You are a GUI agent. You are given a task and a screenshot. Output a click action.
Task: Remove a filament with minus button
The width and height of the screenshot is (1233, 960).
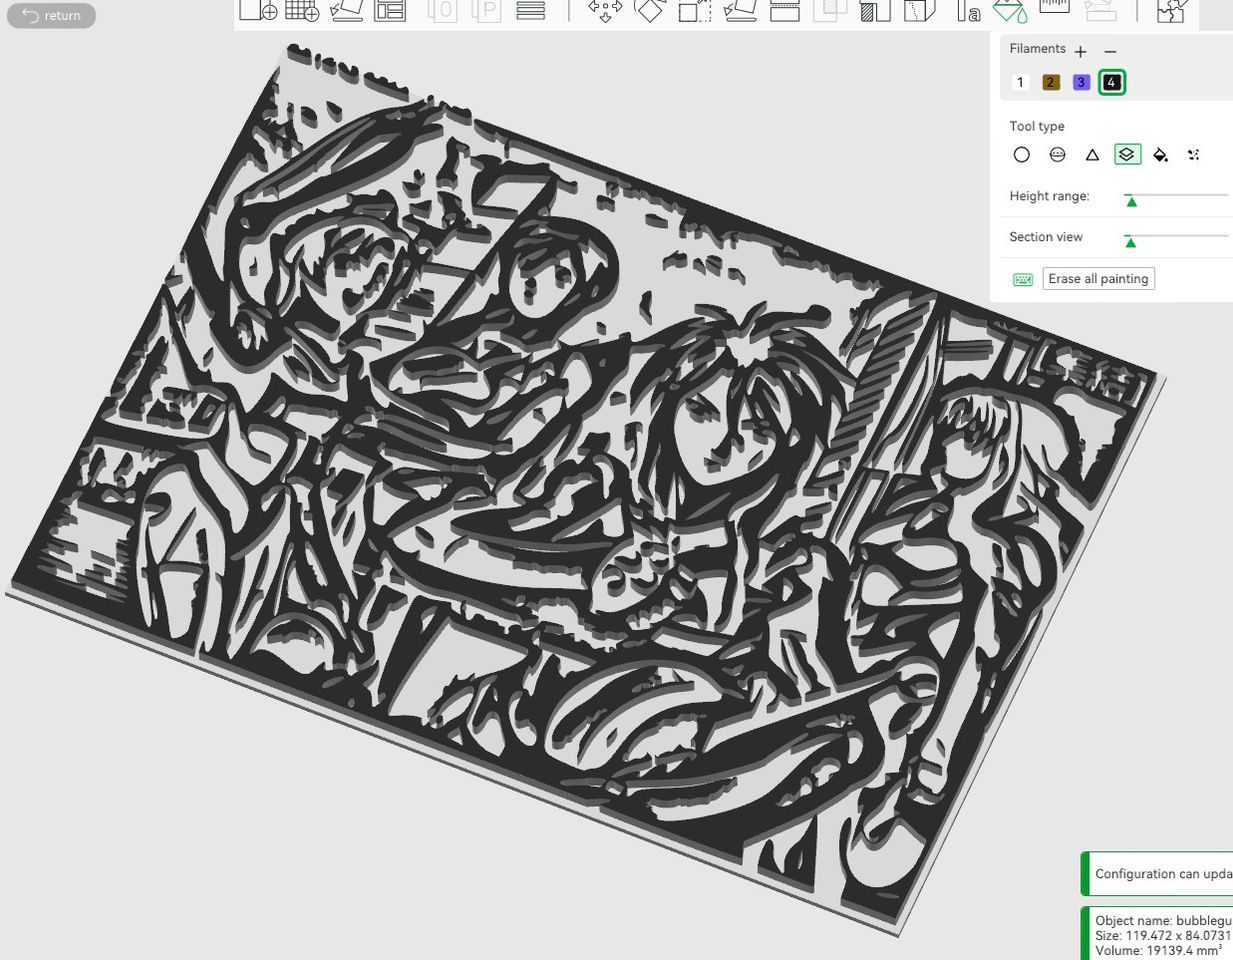(x=1110, y=51)
